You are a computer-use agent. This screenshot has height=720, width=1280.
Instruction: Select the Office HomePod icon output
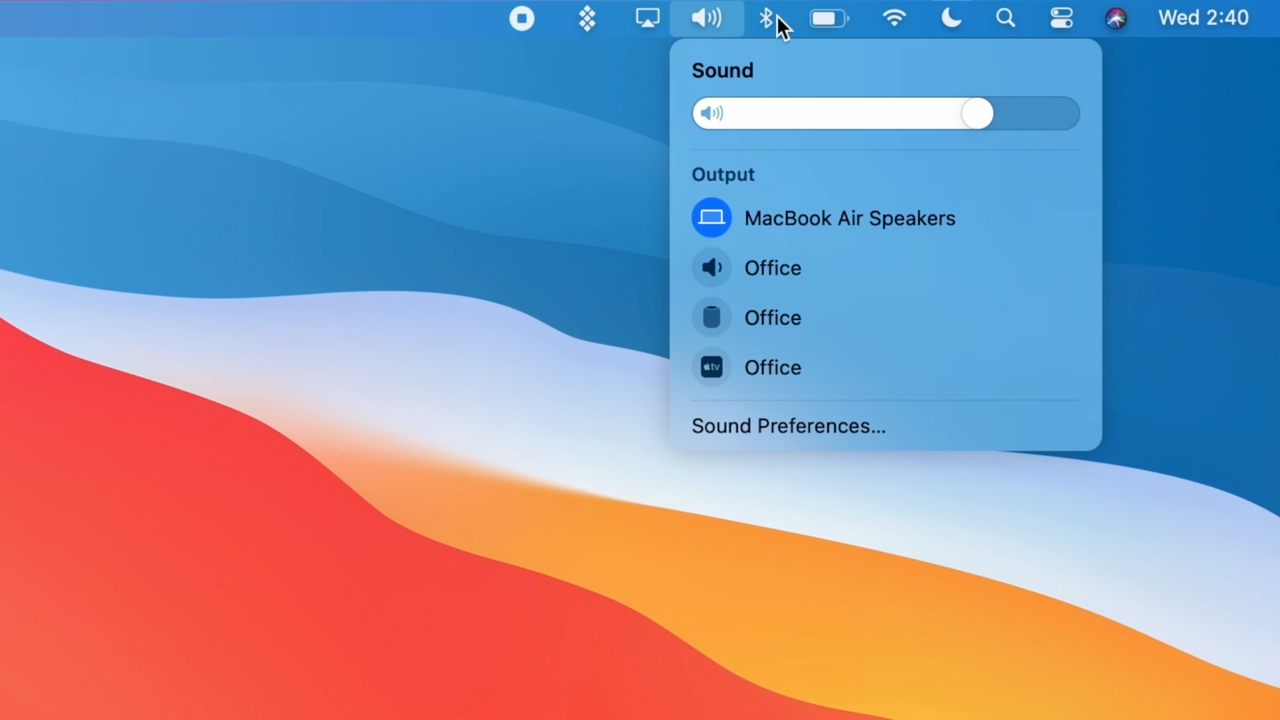click(712, 318)
